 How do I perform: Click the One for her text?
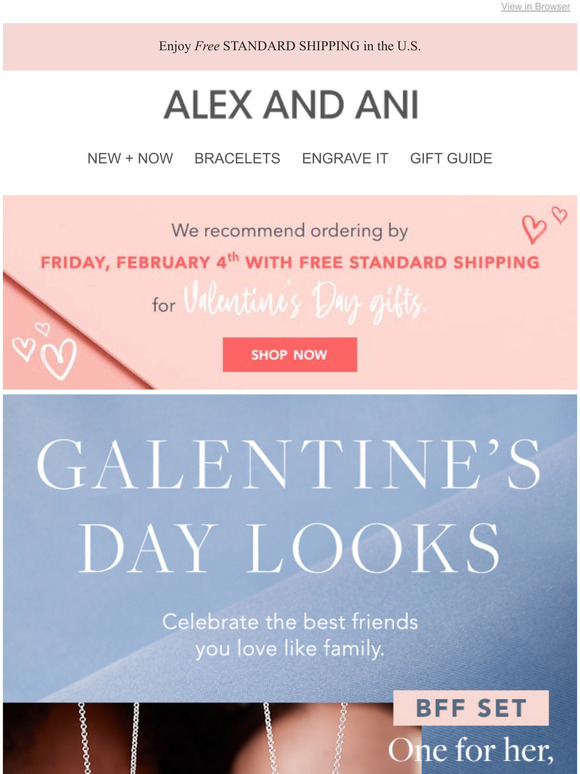point(470,750)
